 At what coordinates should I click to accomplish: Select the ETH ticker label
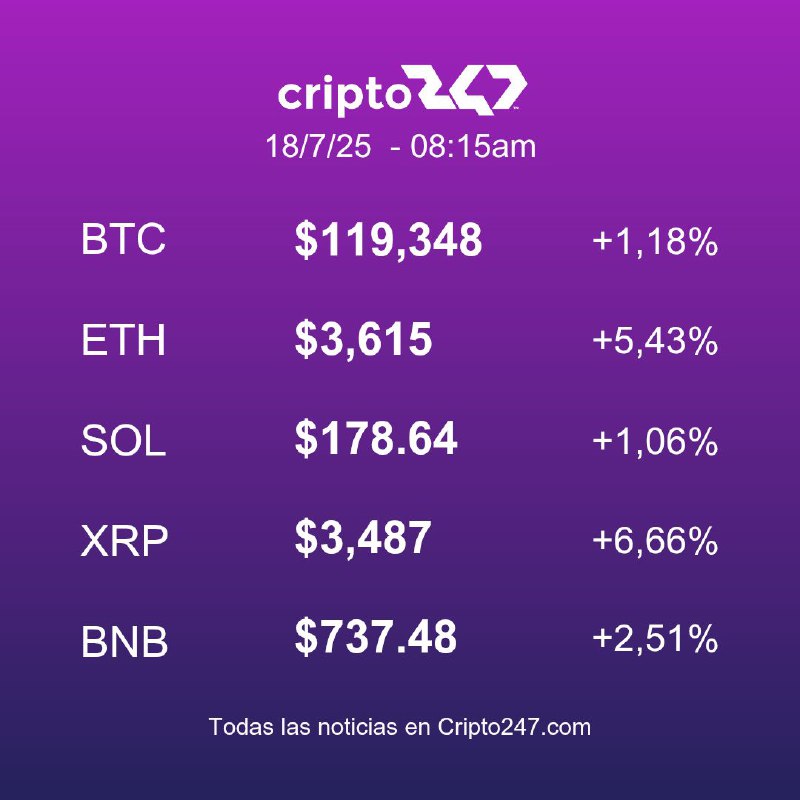tap(123, 340)
